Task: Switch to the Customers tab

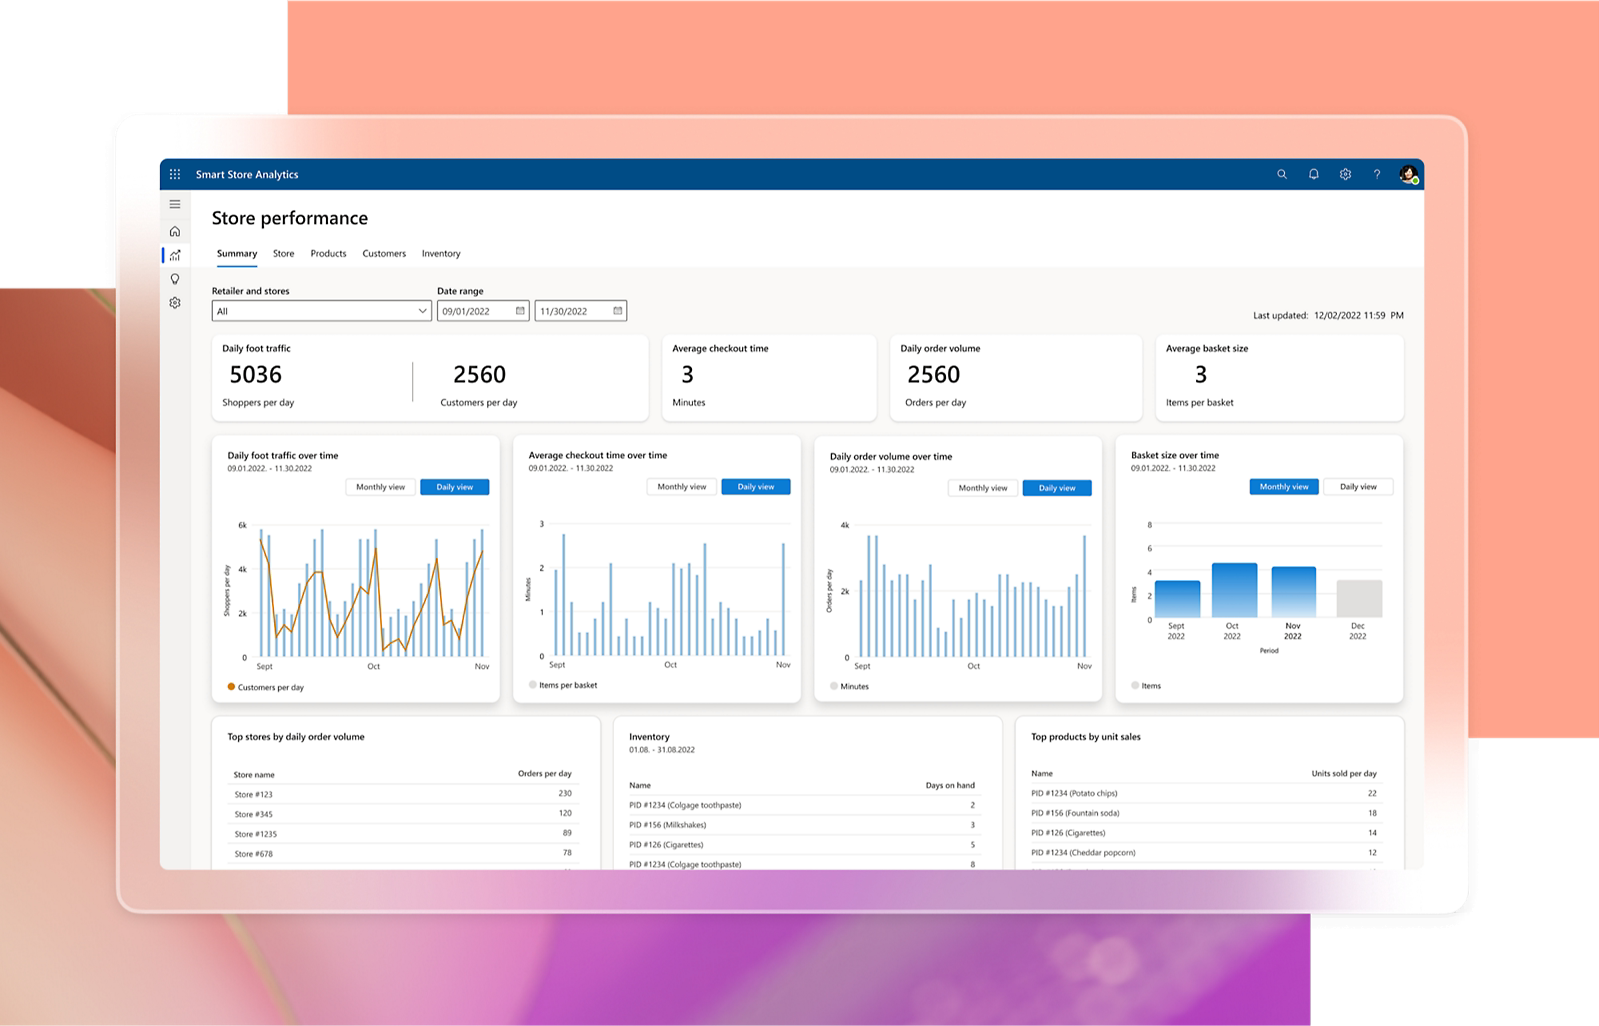Action: coord(384,254)
